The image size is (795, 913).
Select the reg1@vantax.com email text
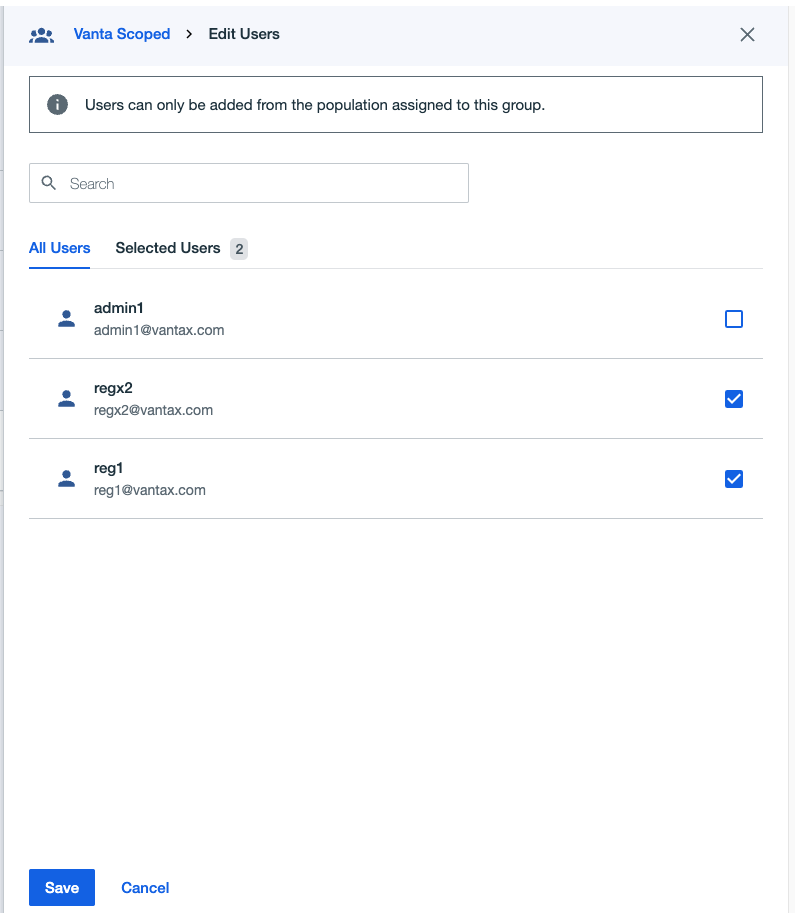[x=150, y=490]
